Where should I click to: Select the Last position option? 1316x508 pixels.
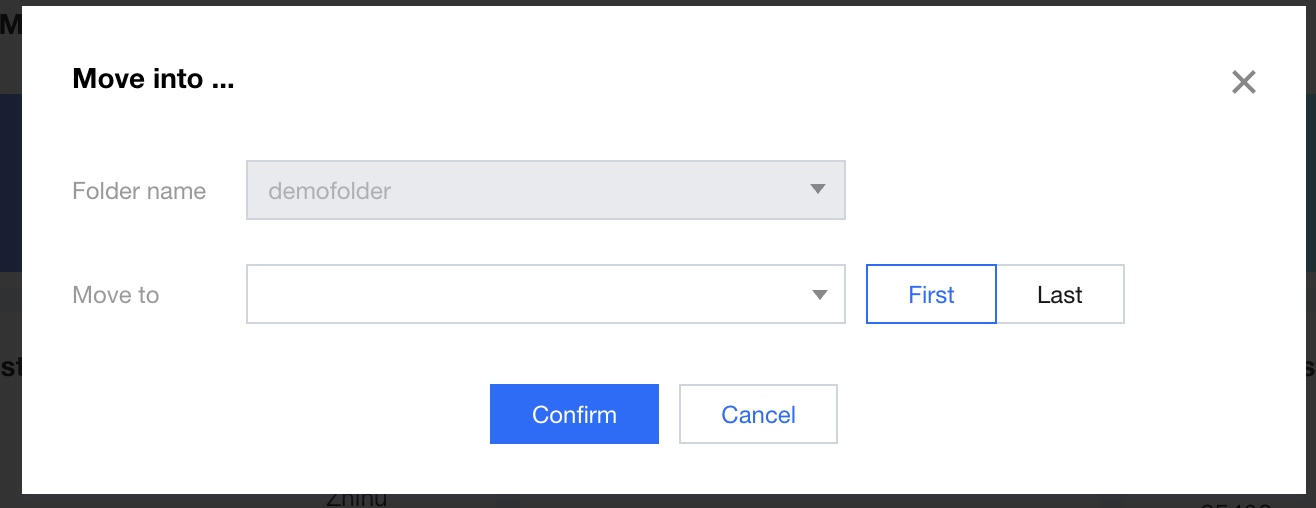coord(1060,294)
